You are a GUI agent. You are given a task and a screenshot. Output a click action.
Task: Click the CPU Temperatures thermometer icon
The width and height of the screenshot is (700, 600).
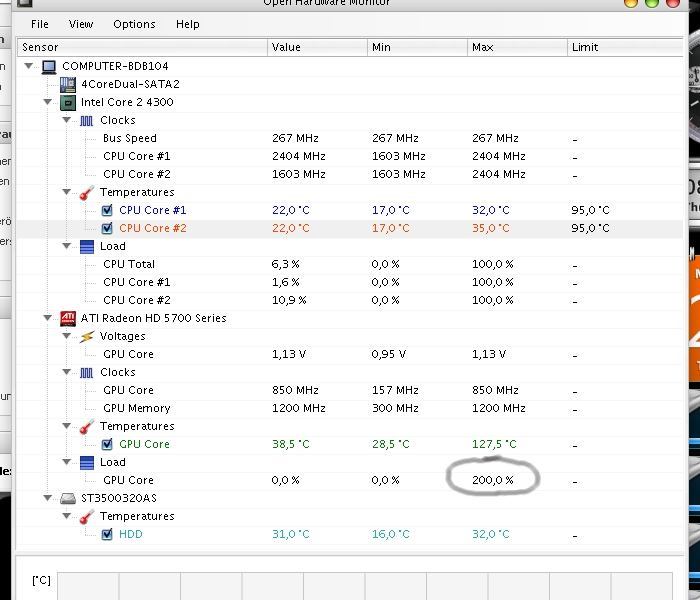87,192
